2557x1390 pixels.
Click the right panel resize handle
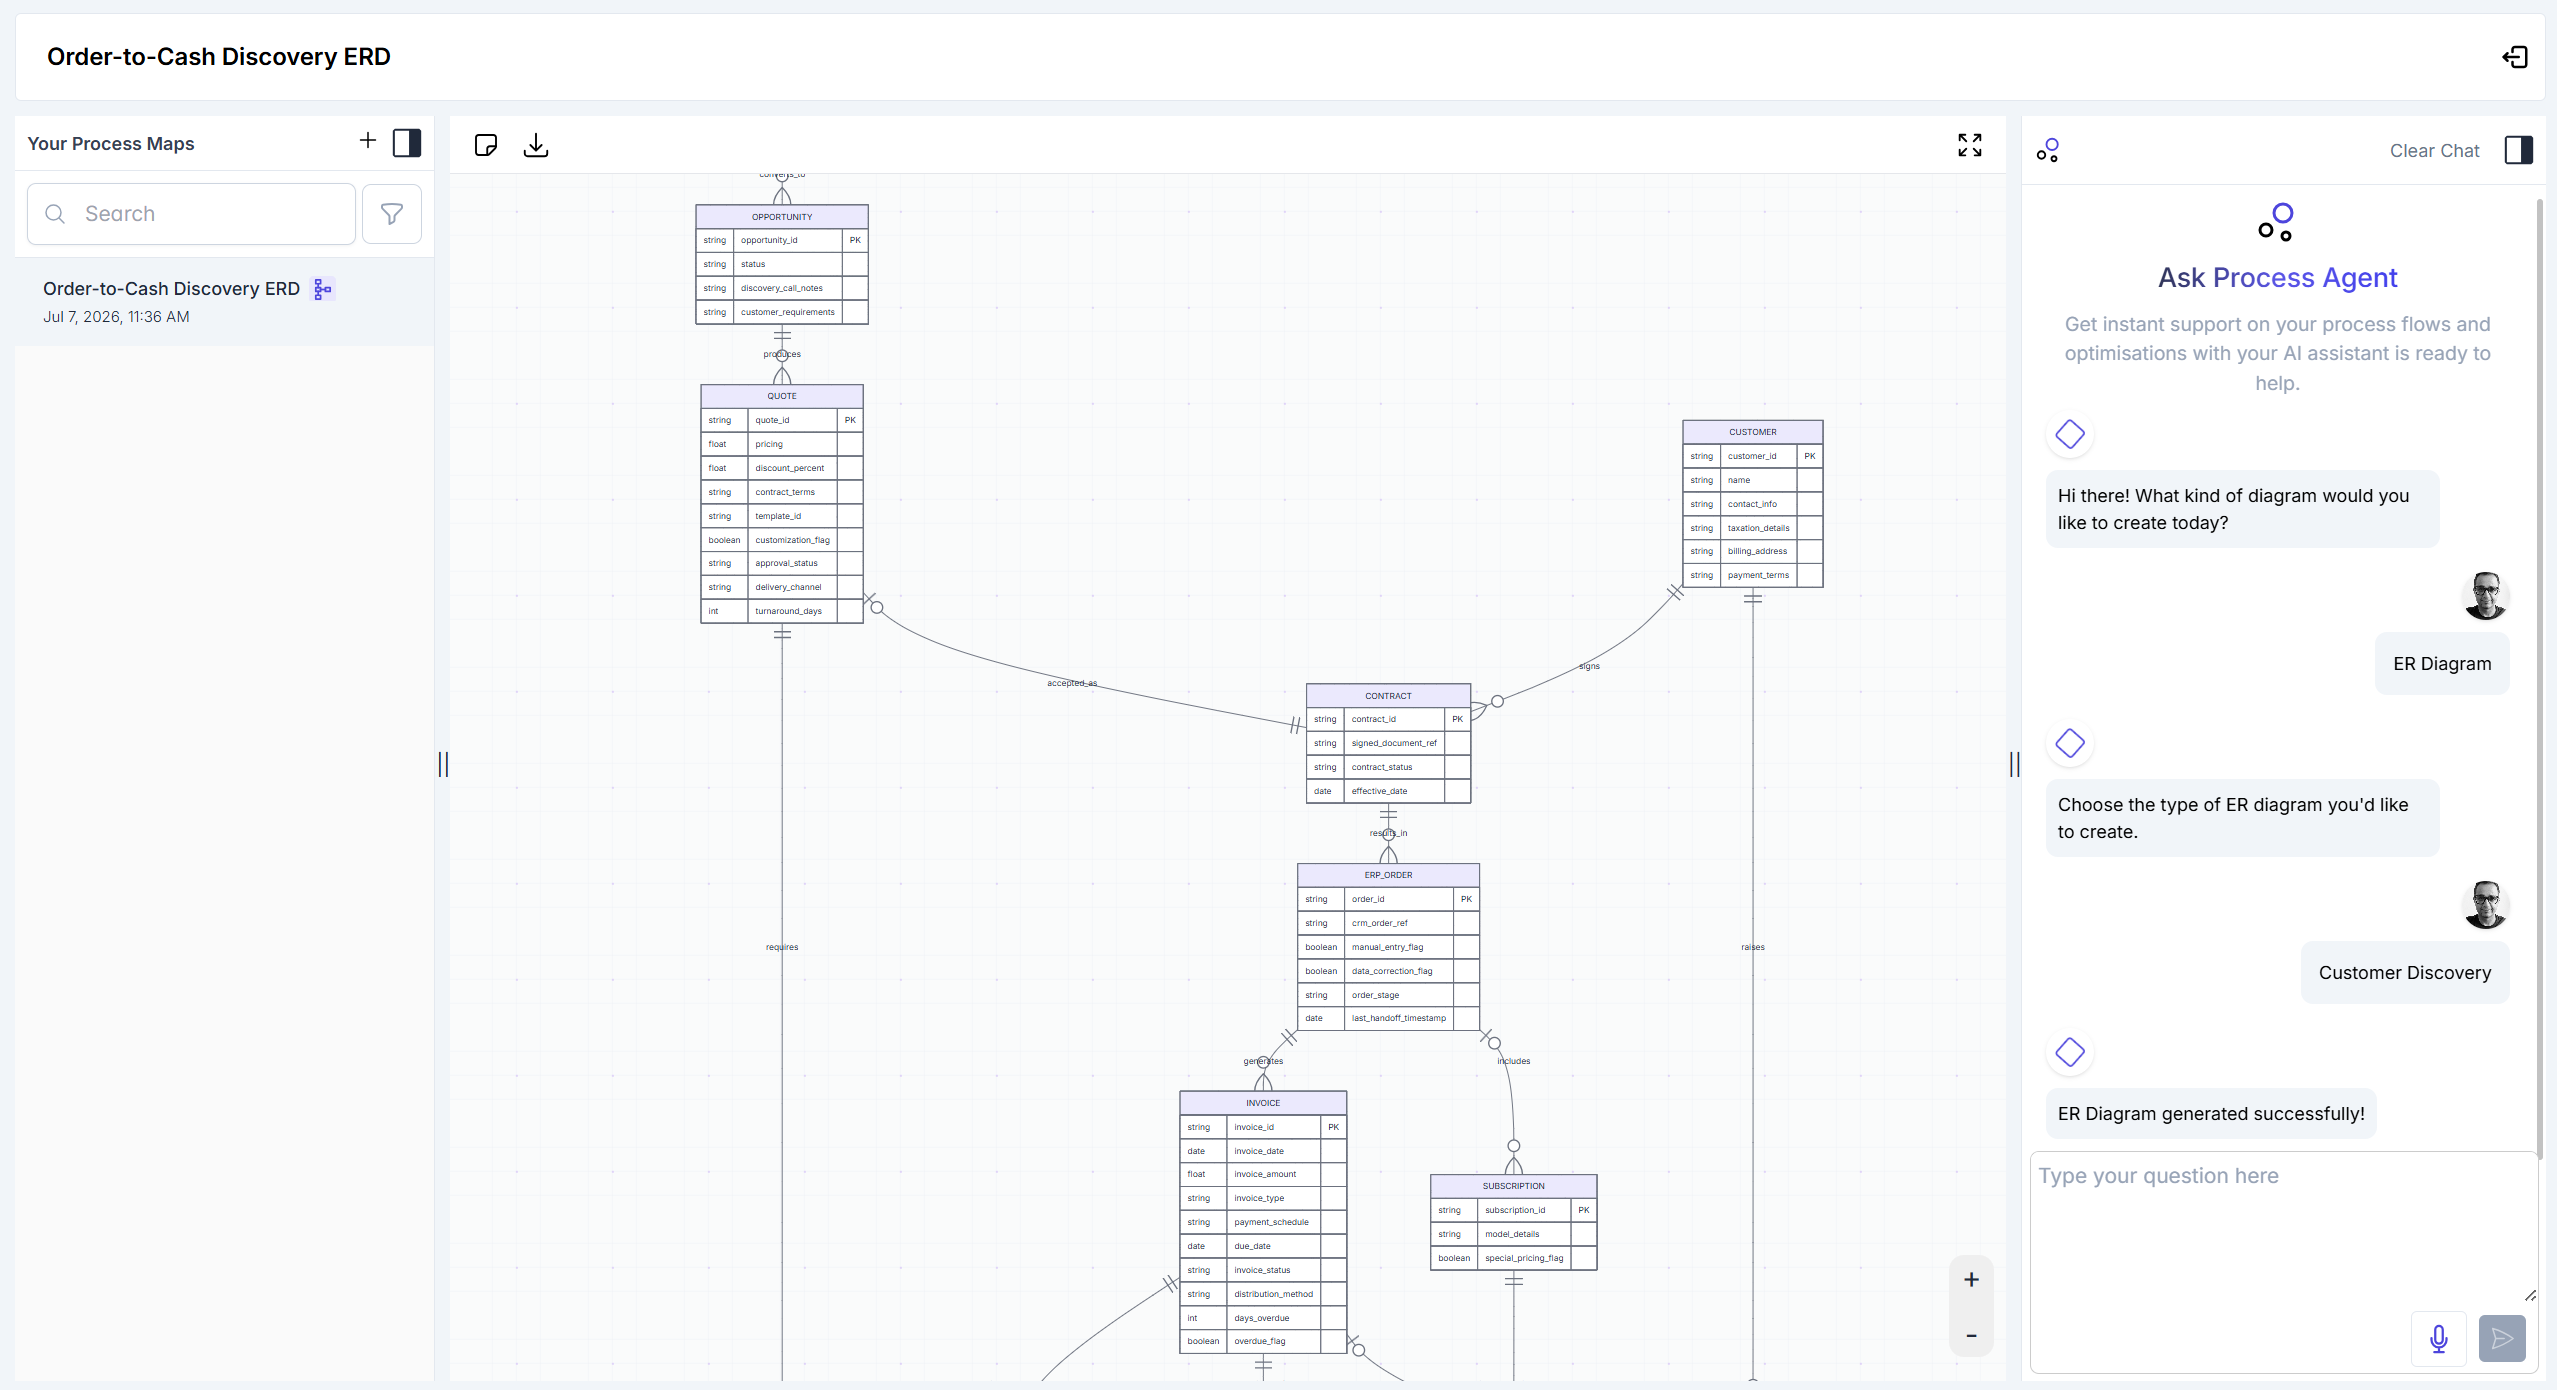point(2014,765)
